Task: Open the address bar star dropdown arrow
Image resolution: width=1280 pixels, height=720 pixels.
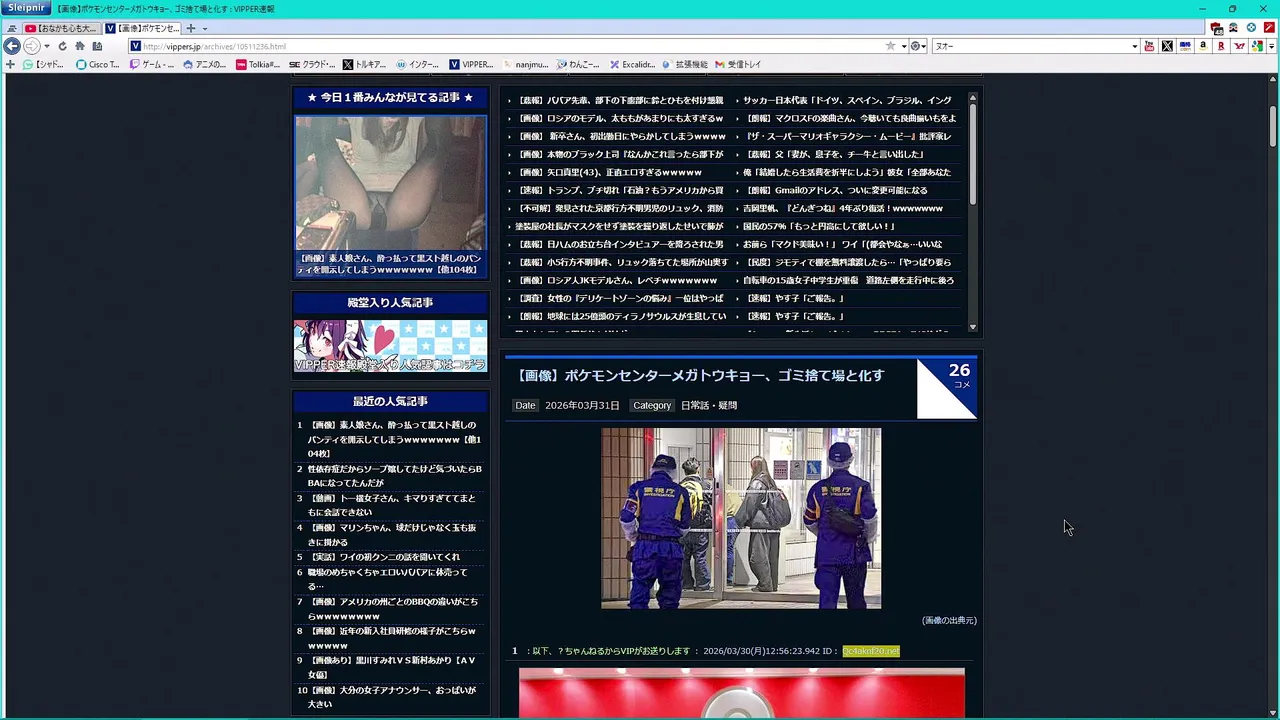Action: (903, 46)
